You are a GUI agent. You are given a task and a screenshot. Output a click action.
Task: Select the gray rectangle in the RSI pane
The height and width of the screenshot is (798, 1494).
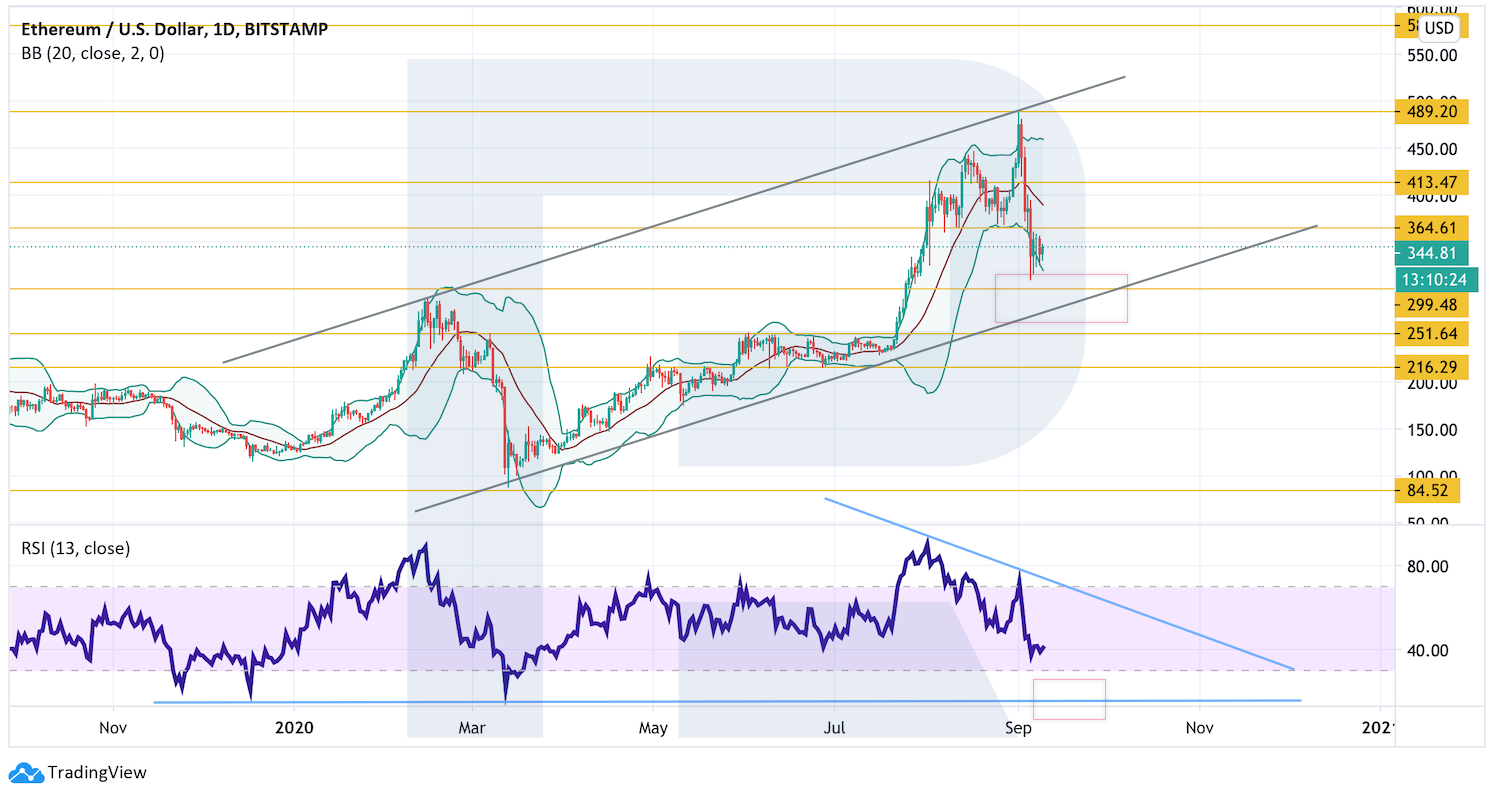[1069, 699]
